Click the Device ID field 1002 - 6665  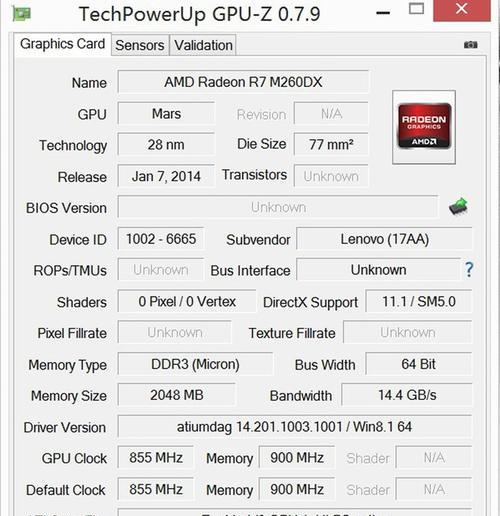tap(161, 239)
